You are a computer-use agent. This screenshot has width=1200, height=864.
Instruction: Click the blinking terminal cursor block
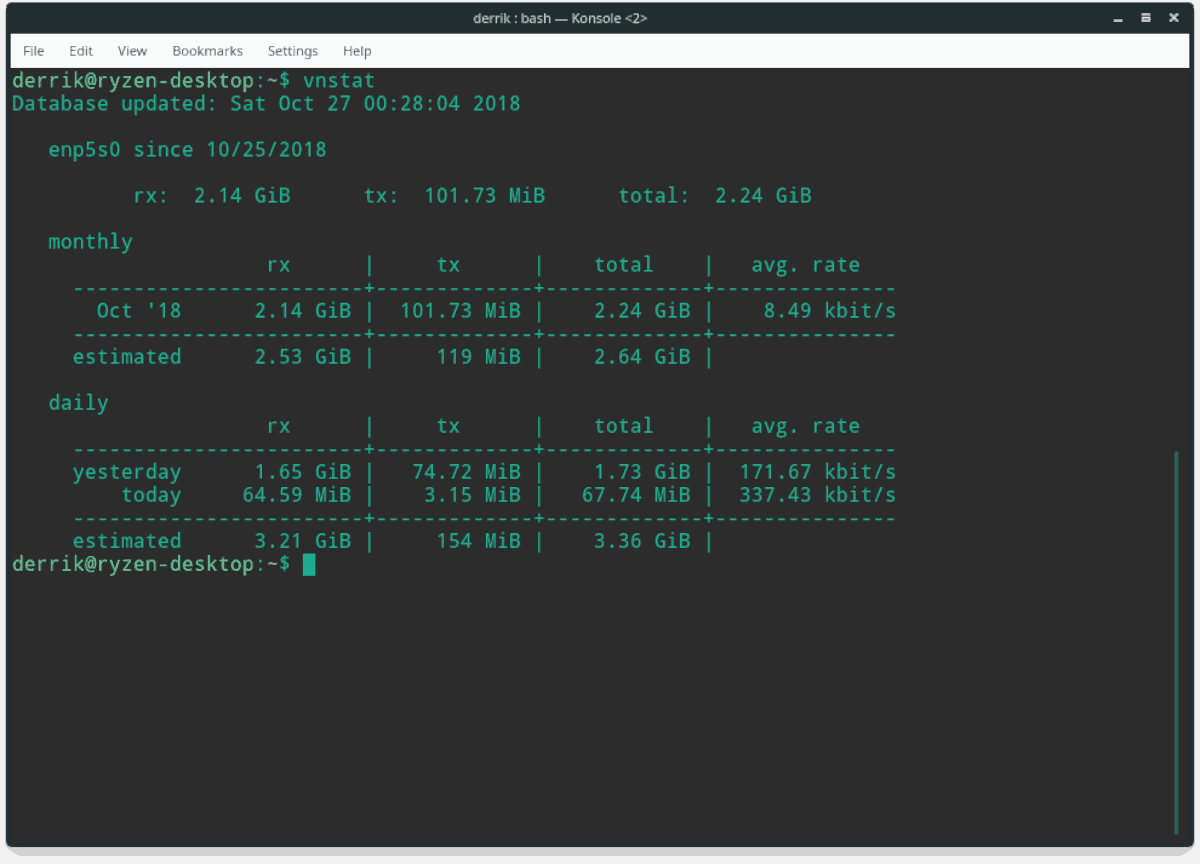tap(310, 564)
